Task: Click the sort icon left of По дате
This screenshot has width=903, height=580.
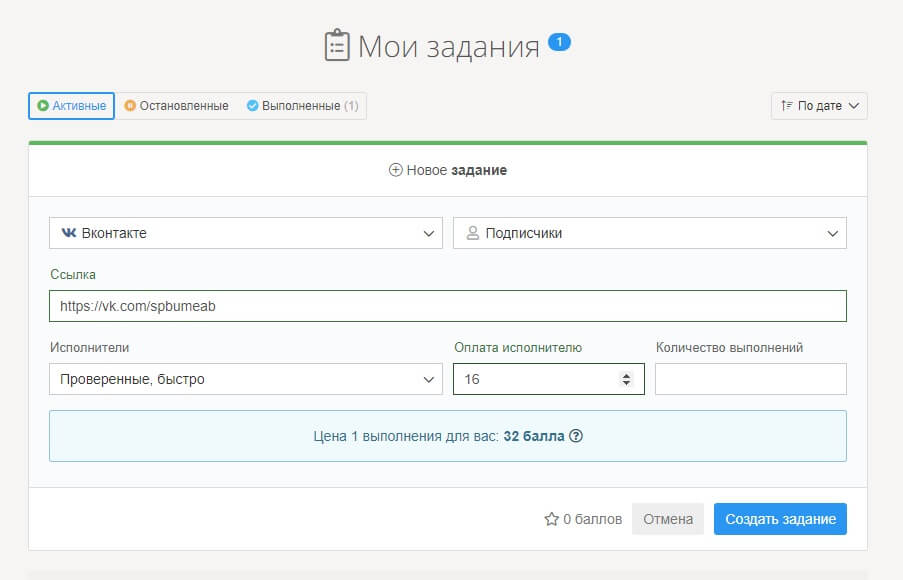Action: [x=787, y=105]
